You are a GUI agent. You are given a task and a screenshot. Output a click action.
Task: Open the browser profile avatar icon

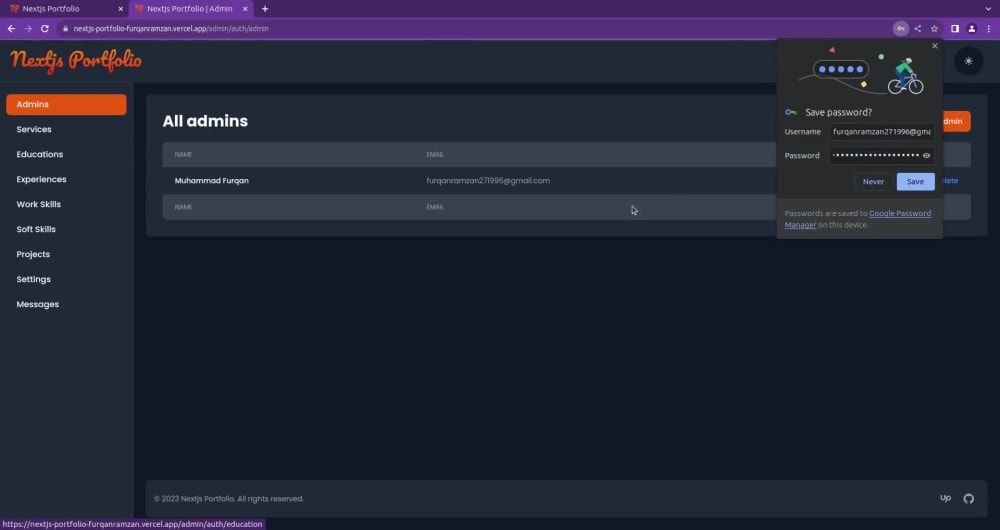[x=972, y=29]
